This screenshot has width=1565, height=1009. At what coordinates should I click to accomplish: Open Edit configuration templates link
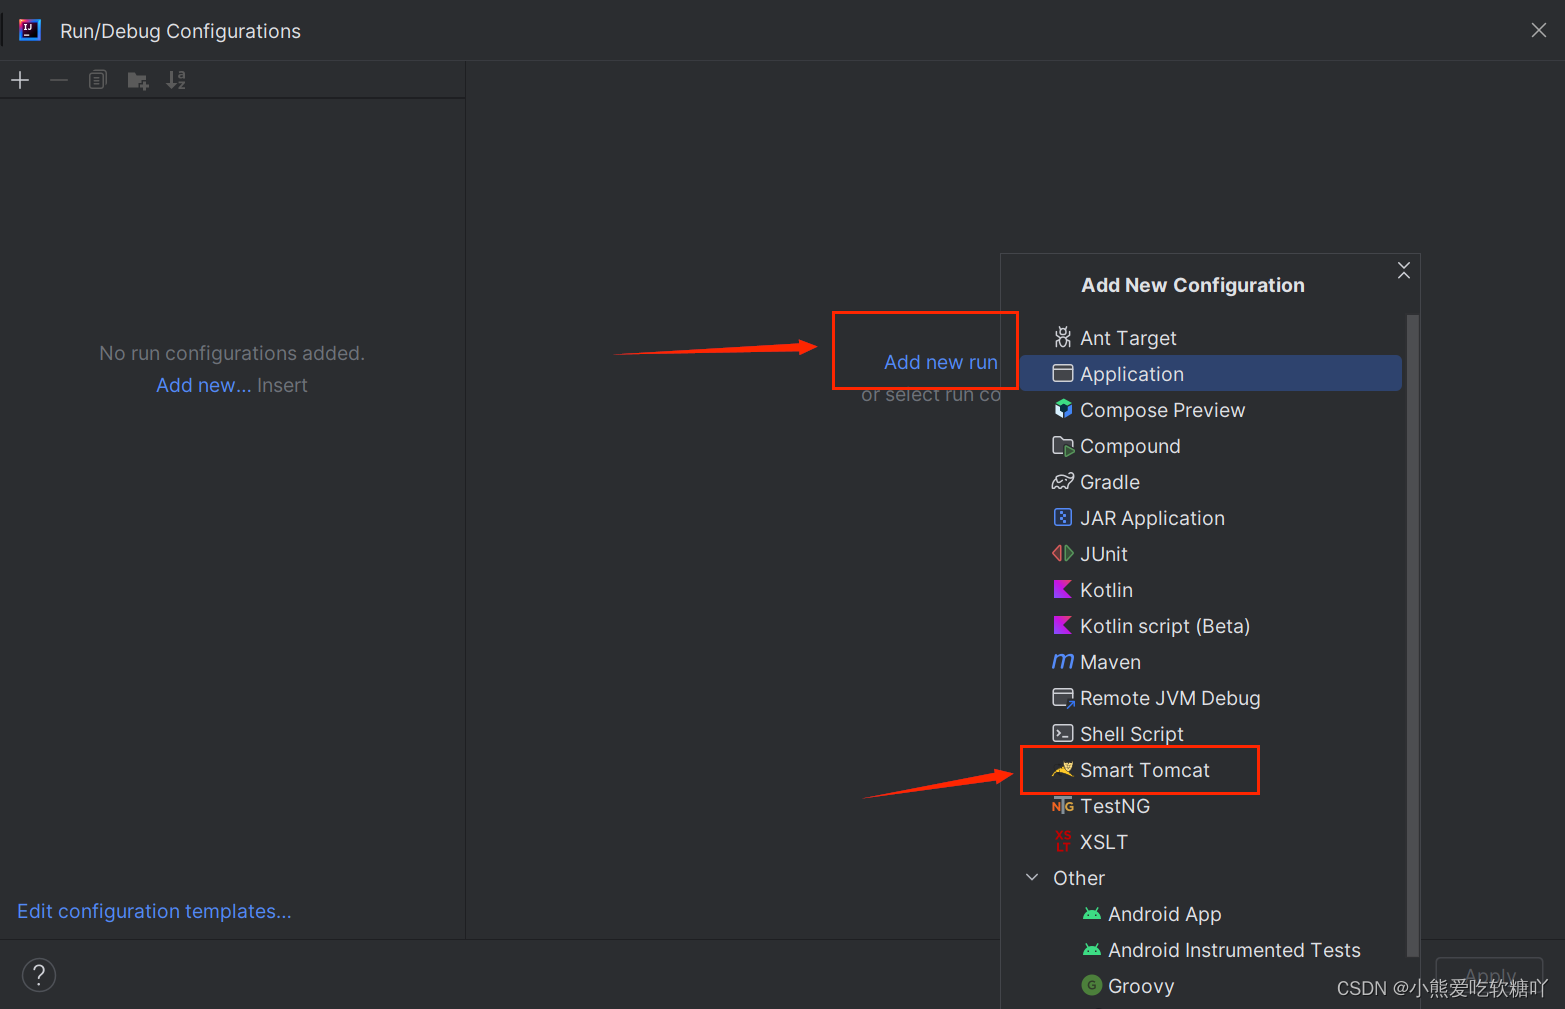pos(154,911)
